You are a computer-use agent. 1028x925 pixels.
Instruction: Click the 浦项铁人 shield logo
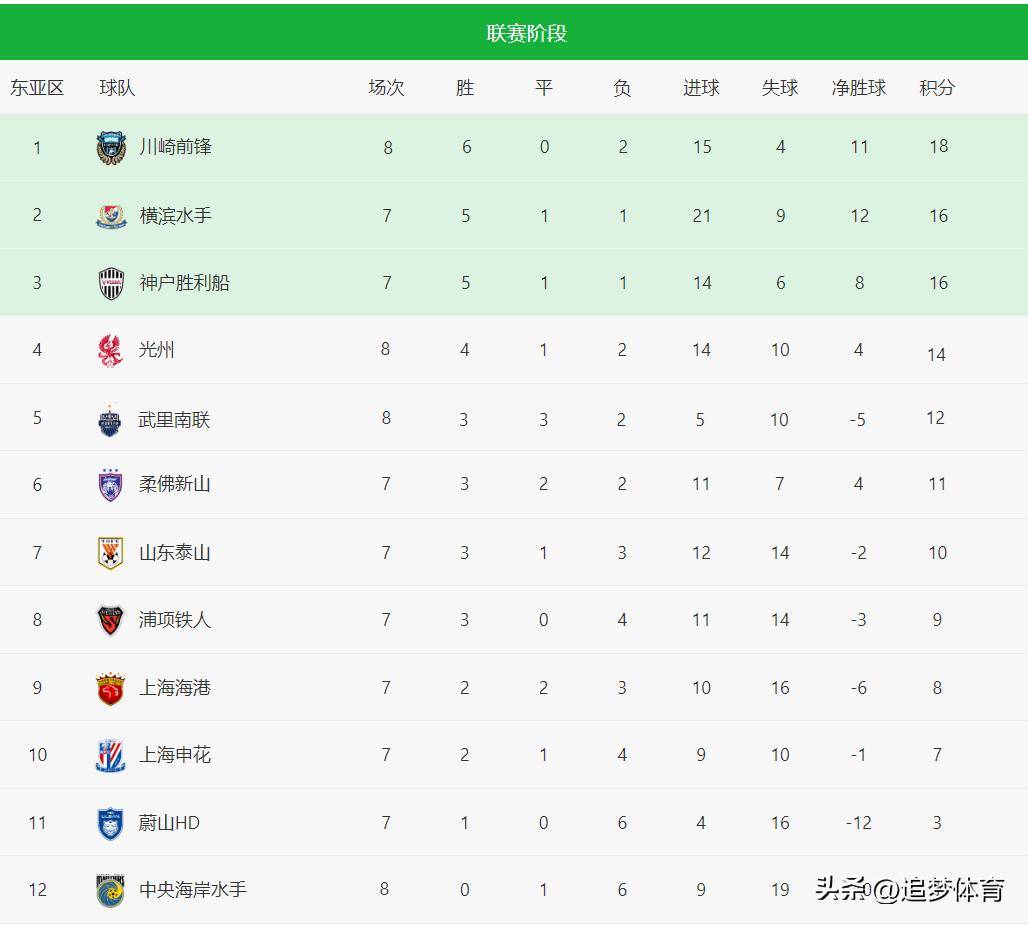click(x=110, y=620)
